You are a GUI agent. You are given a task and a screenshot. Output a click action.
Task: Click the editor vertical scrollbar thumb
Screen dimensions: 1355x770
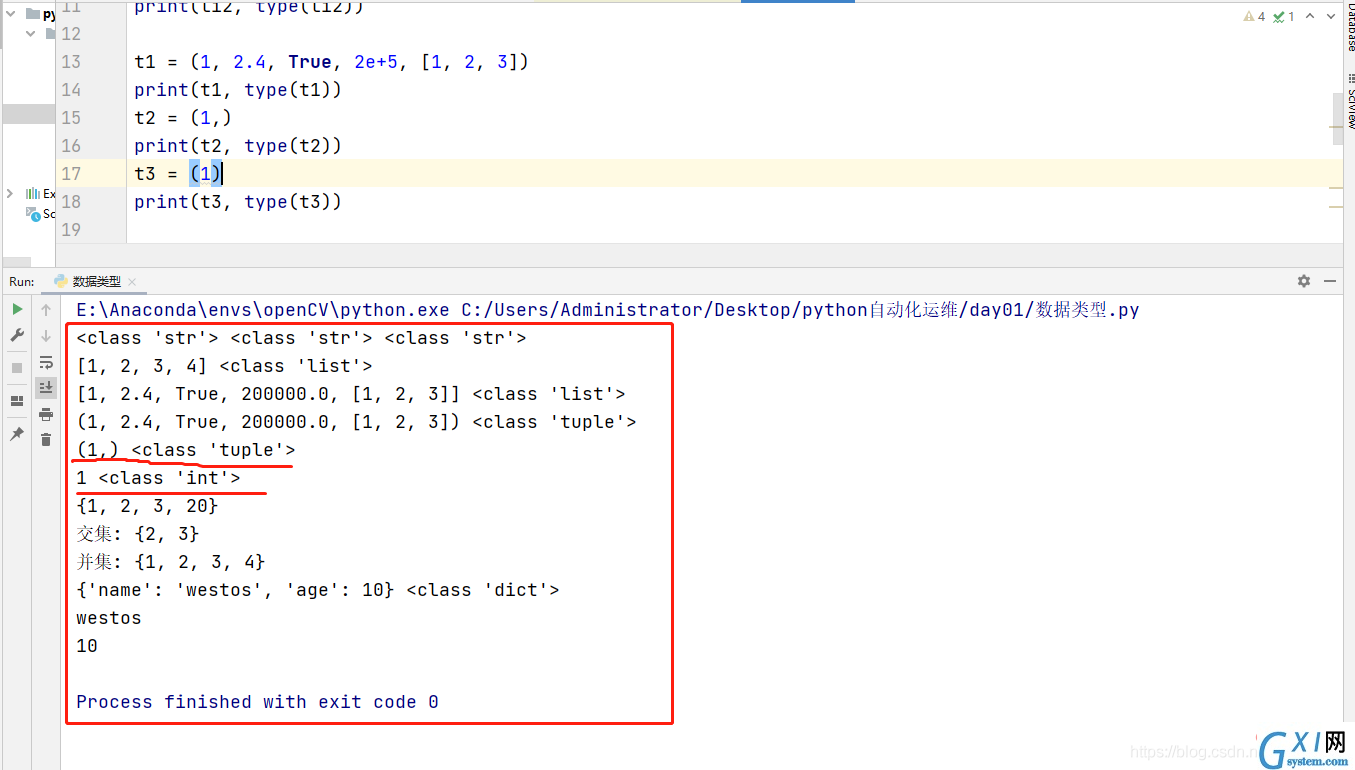tap(1337, 120)
